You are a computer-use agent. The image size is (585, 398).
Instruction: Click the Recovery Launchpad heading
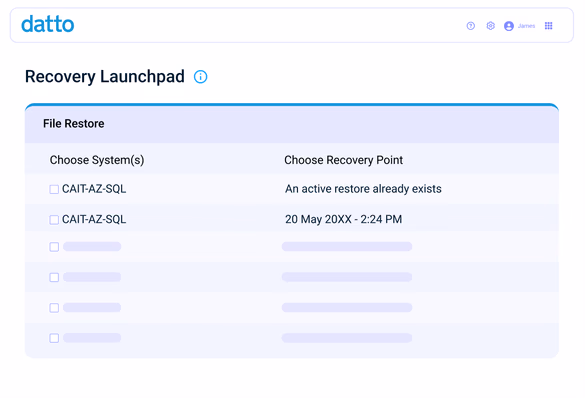105,77
